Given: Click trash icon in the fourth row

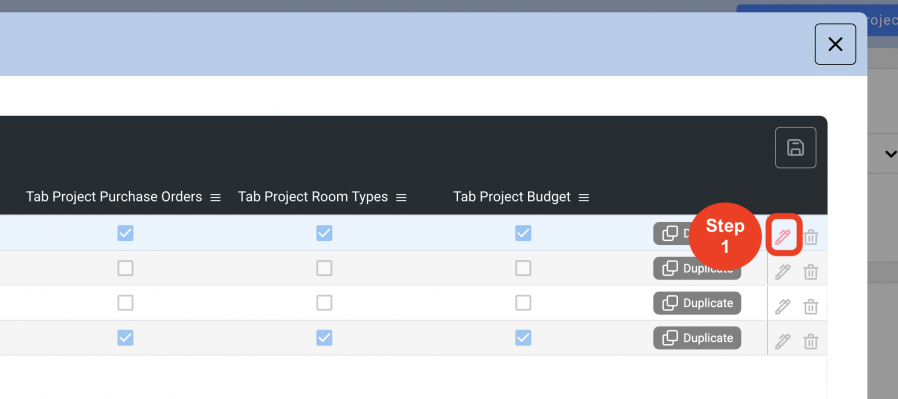Looking at the screenshot, I should point(810,341).
